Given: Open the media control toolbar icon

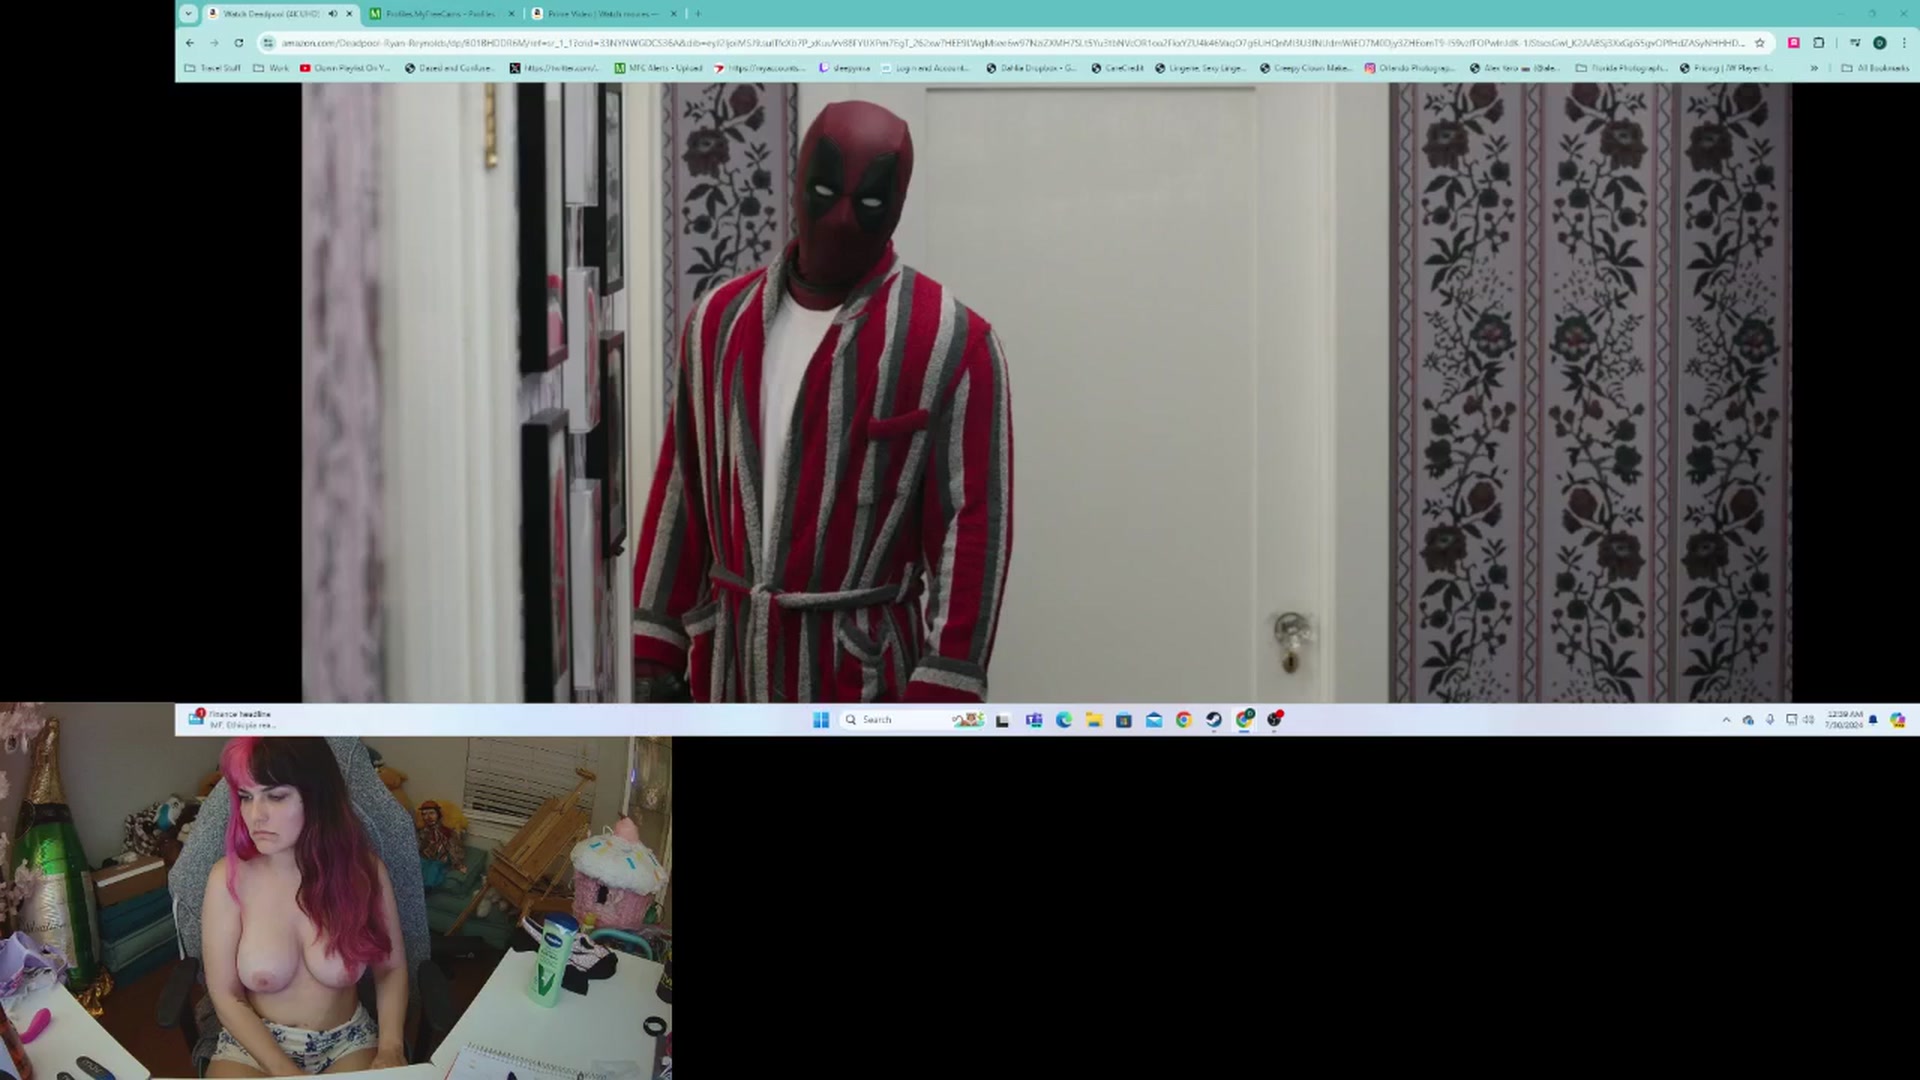Looking at the screenshot, I should tap(1855, 43).
